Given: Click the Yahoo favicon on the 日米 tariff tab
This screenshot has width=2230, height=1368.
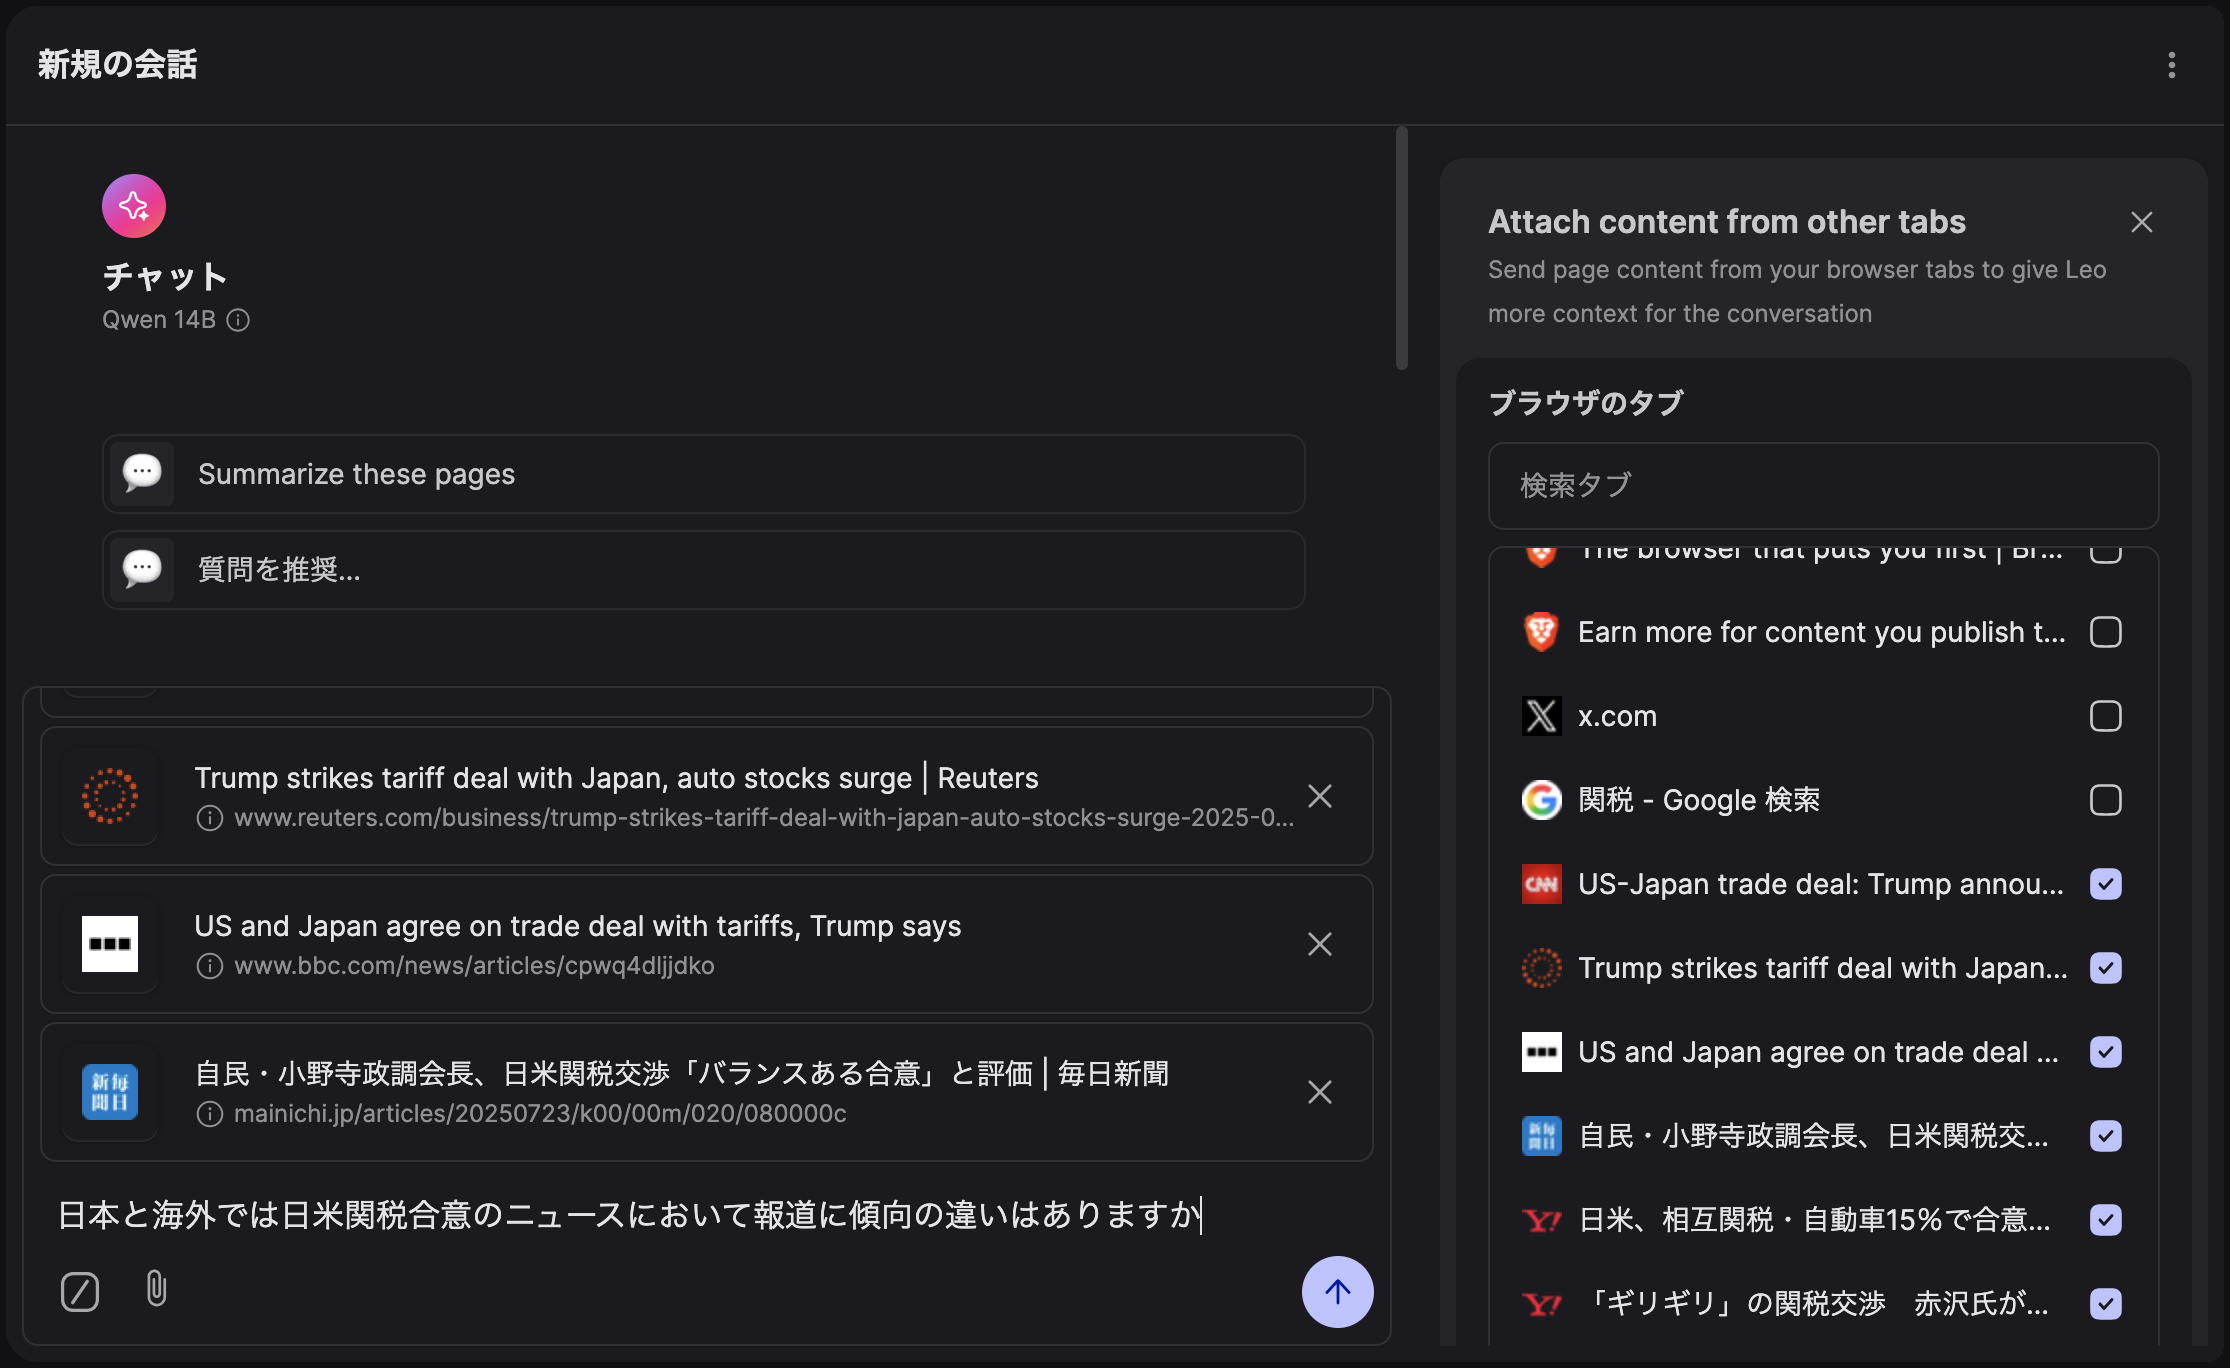Looking at the screenshot, I should [x=1541, y=1219].
